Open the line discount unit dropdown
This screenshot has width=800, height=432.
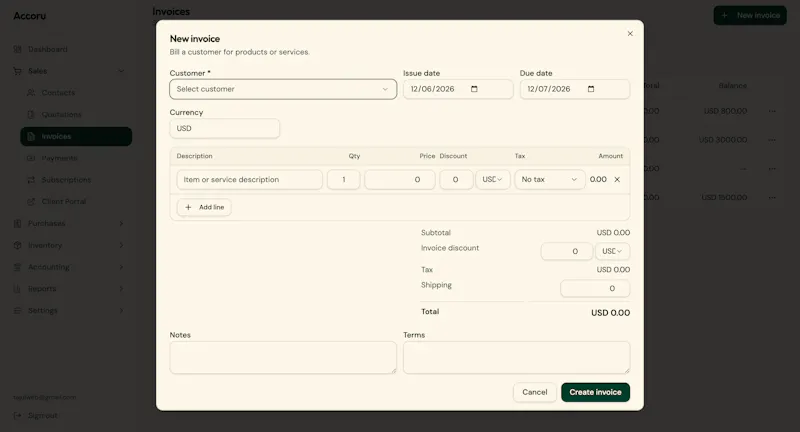493,180
